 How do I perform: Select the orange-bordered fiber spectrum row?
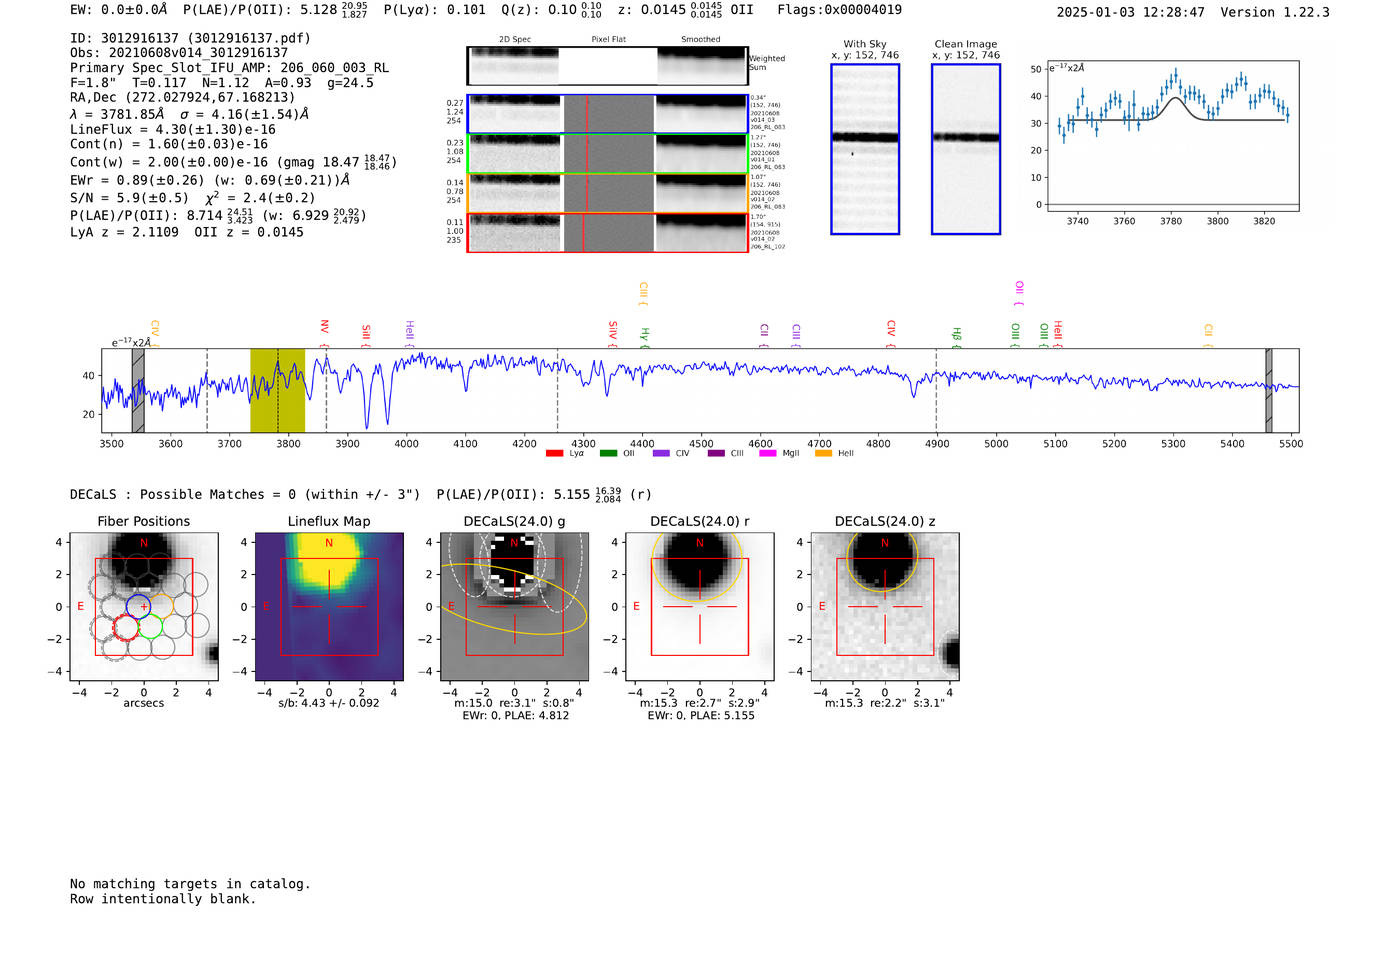(x=607, y=193)
